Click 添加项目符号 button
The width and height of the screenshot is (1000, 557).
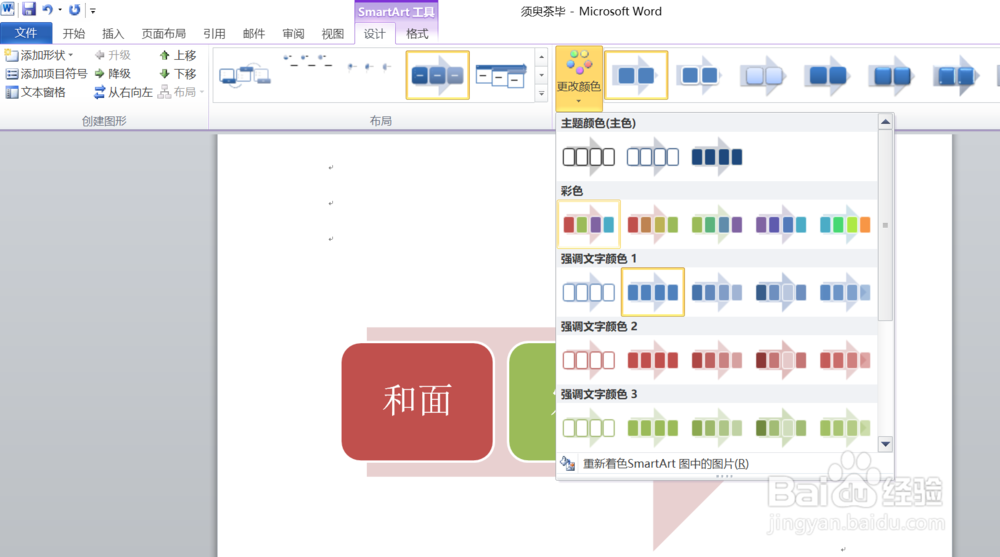(46, 73)
